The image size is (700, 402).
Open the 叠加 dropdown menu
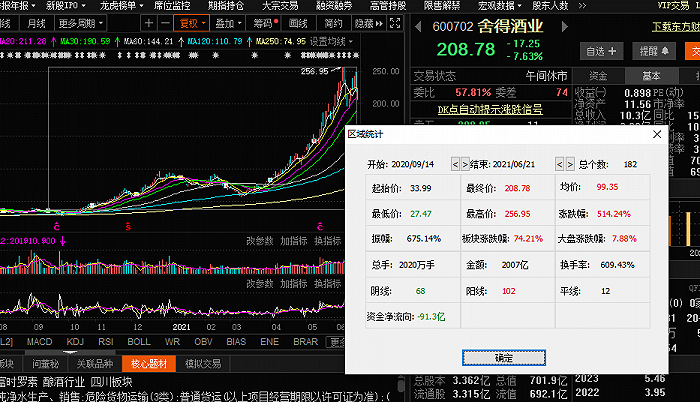tap(228, 23)
